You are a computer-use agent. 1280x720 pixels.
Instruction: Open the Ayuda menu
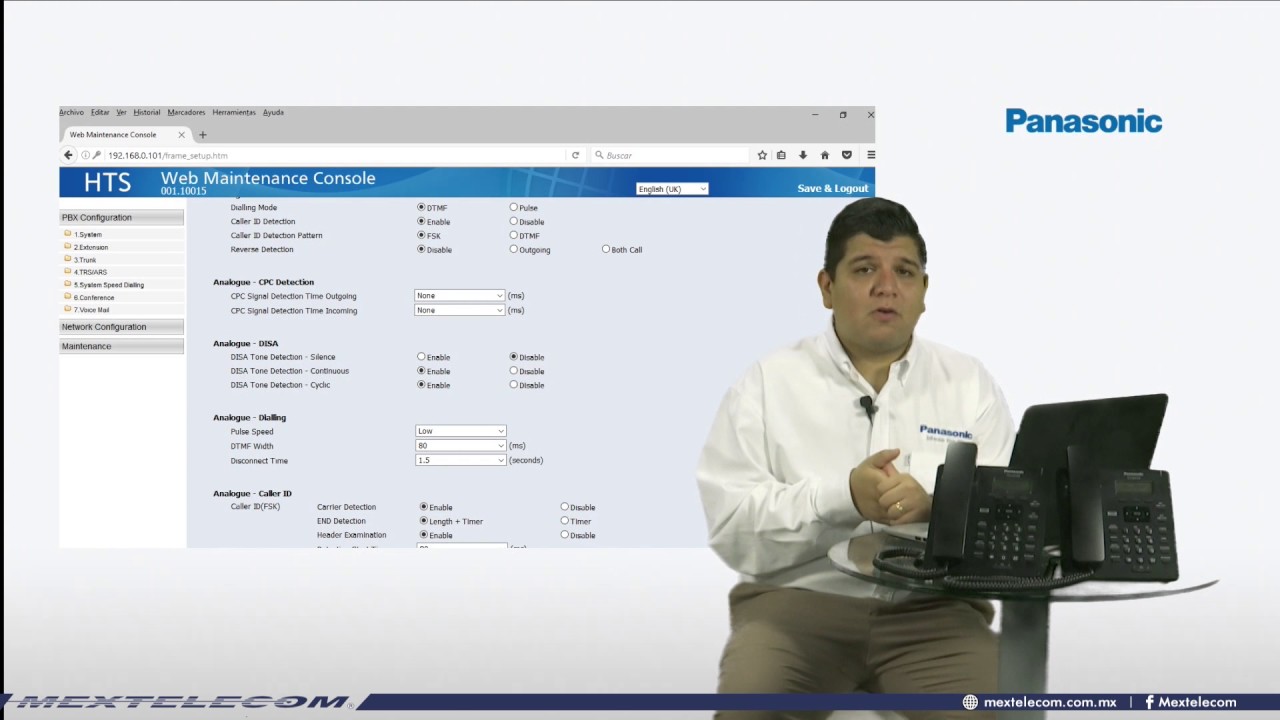click(x=273, y=112)
